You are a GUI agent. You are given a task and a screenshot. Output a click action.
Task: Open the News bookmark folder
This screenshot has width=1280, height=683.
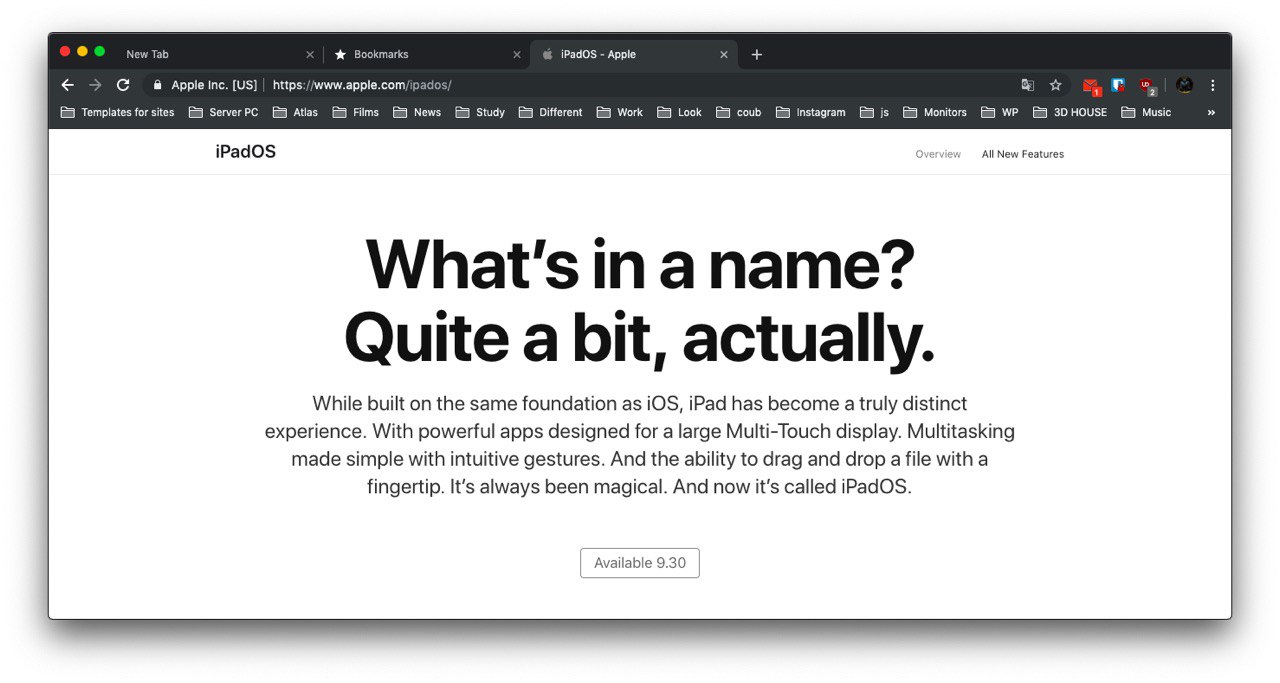click(x=417, y=112)
